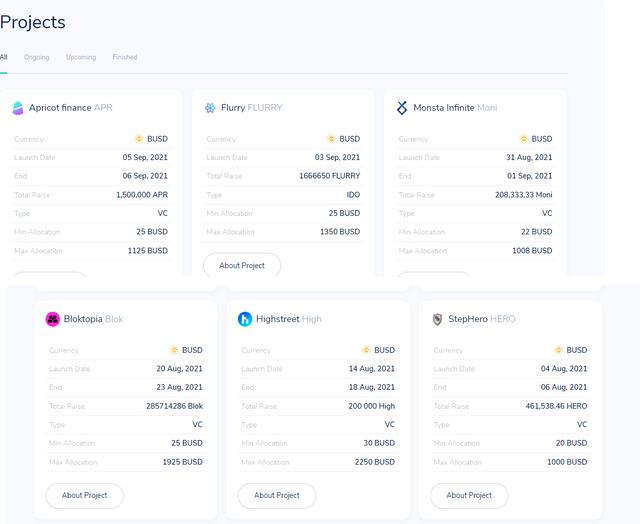Click max allocation 1008 BUSD
Image resolution: width=640 pixels, height=524 pixels.
click(x=532, y=251)
